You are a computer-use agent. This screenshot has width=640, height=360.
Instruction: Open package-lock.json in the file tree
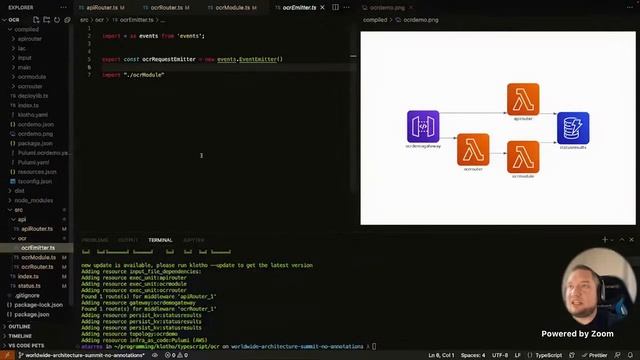38,305
